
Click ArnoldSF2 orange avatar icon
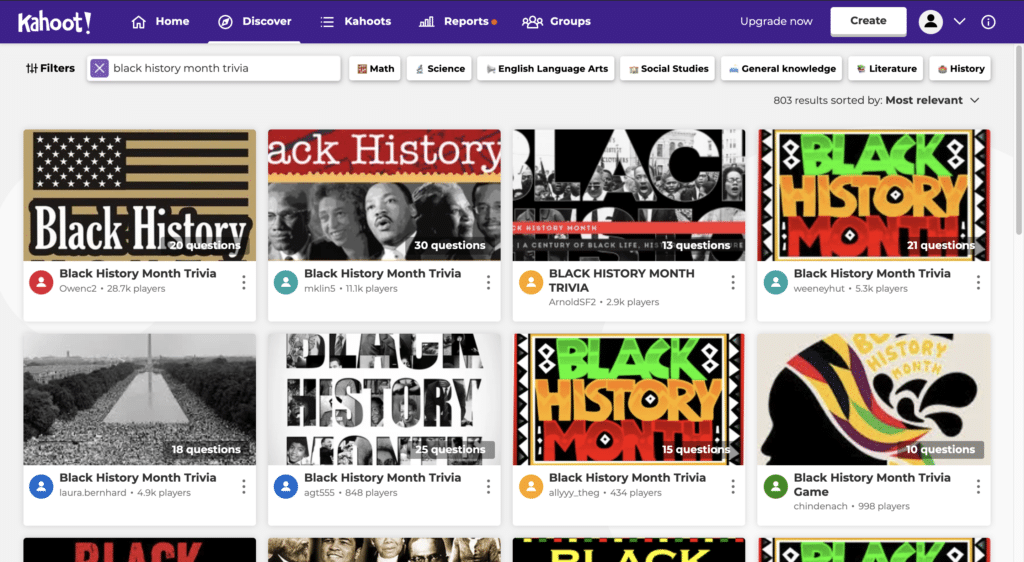pos(531,283)
